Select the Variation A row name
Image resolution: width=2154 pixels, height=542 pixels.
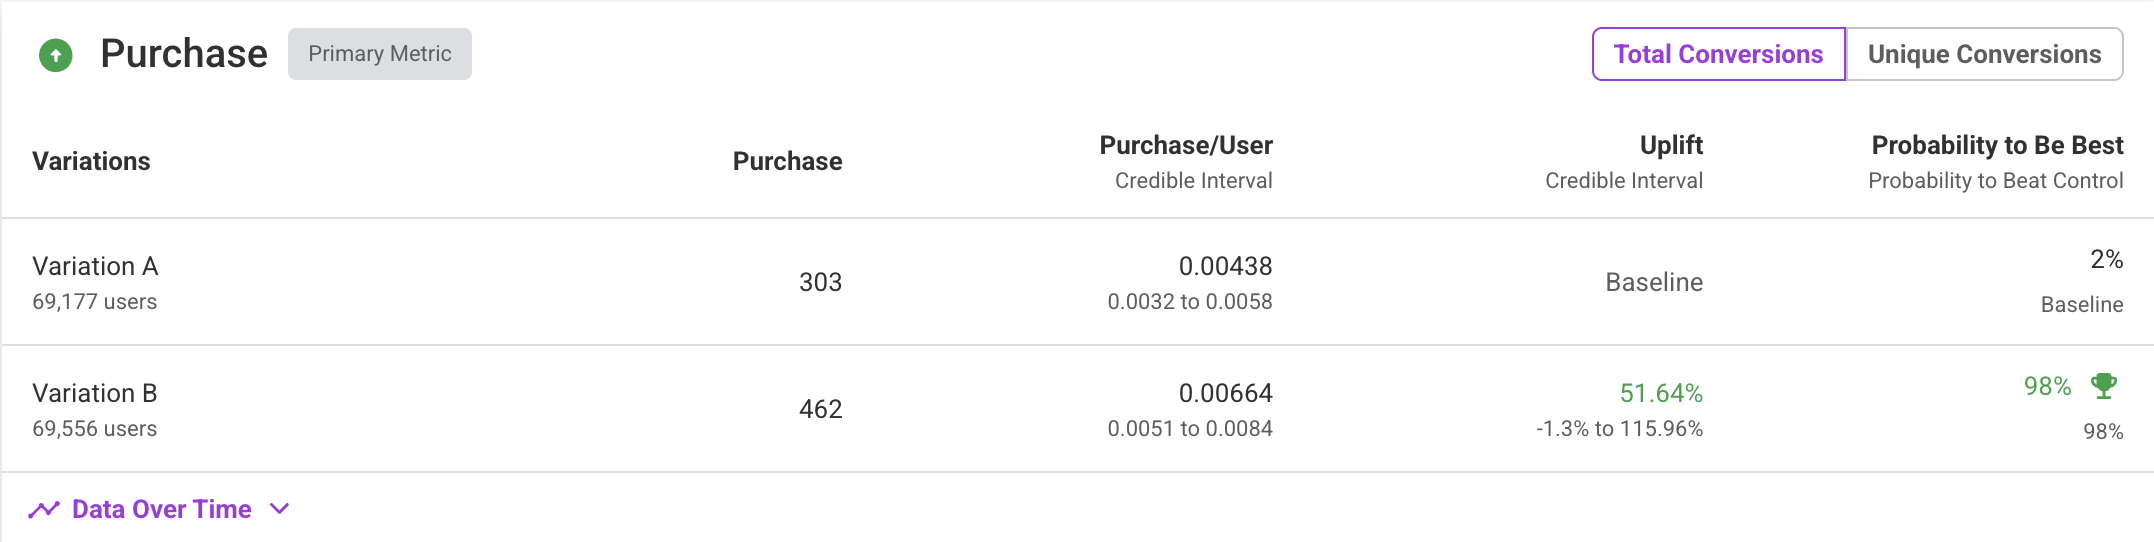click(95, 266)
